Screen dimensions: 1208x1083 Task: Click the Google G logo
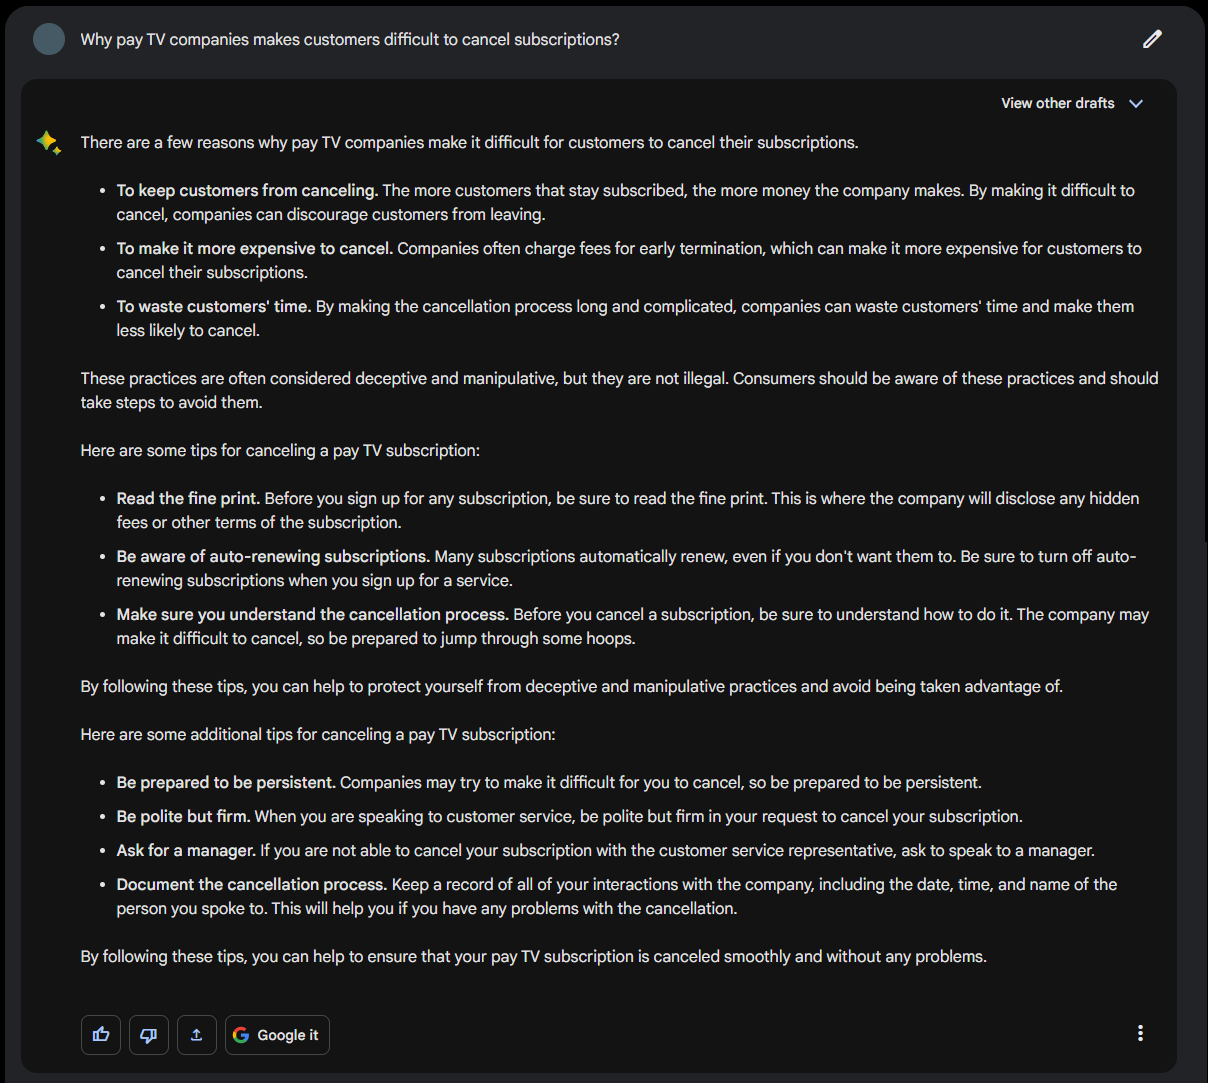[x=241, y=1035]
